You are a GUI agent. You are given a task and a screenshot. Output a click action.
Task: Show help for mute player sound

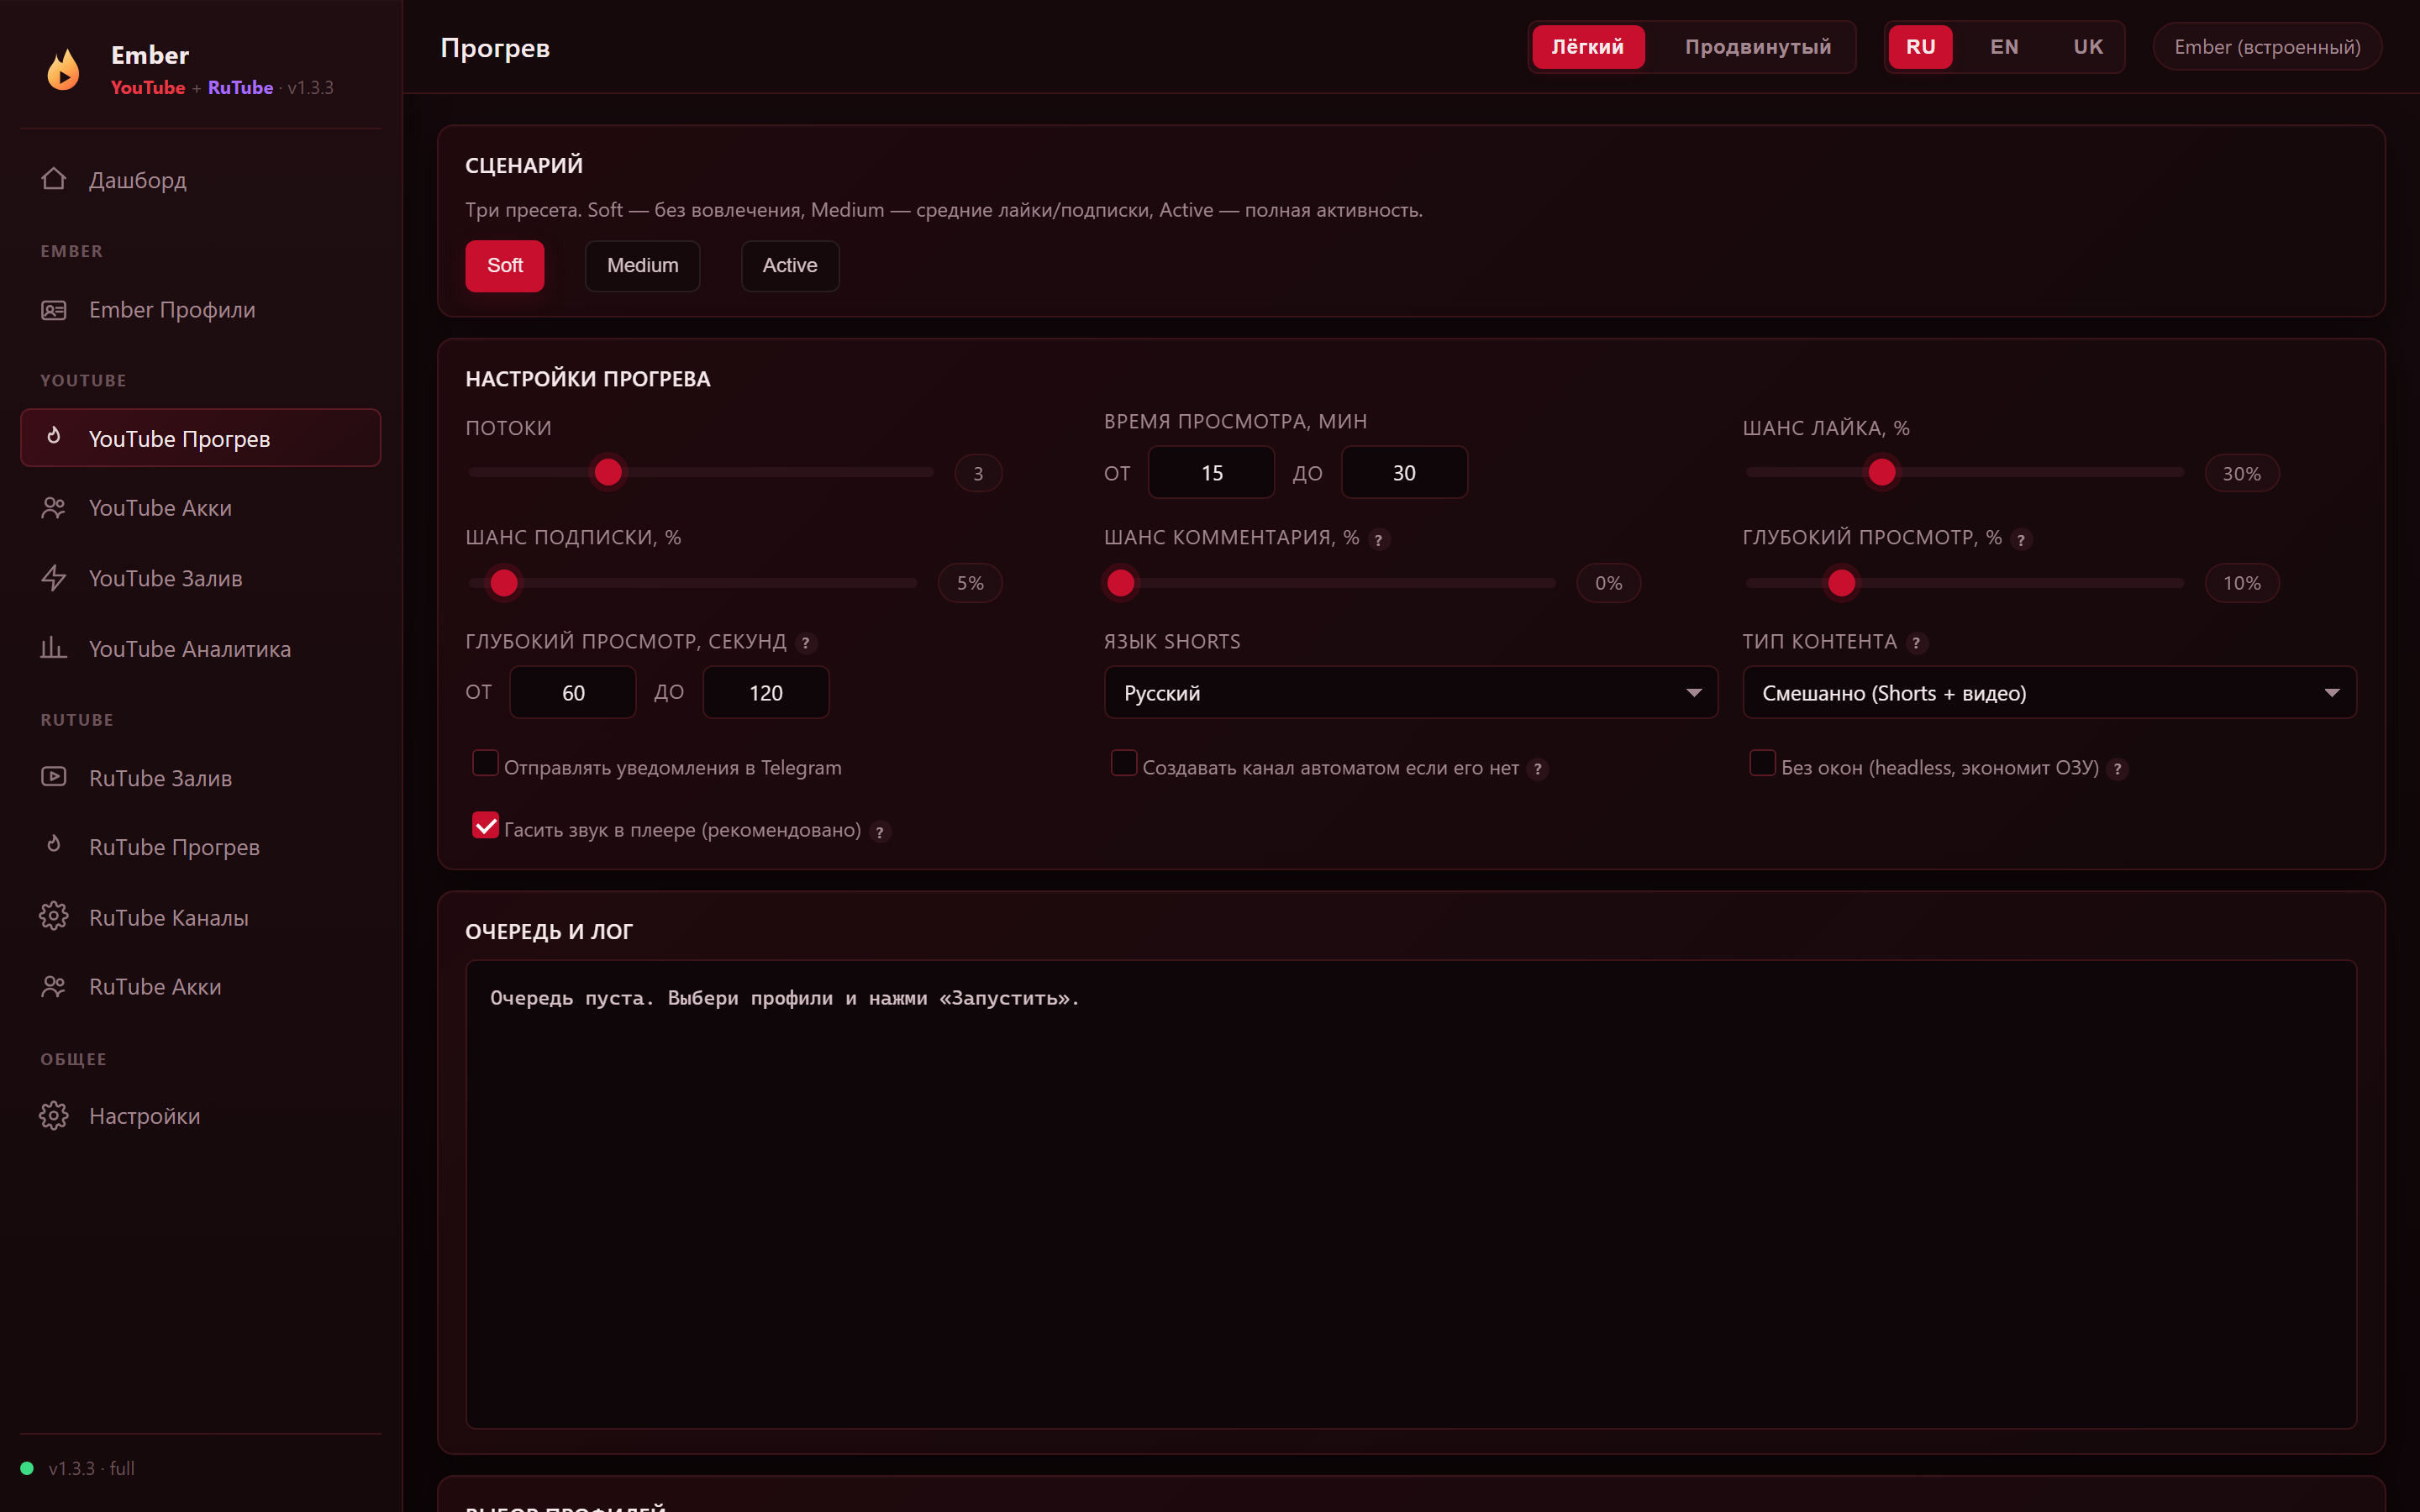tap(880, 831)
